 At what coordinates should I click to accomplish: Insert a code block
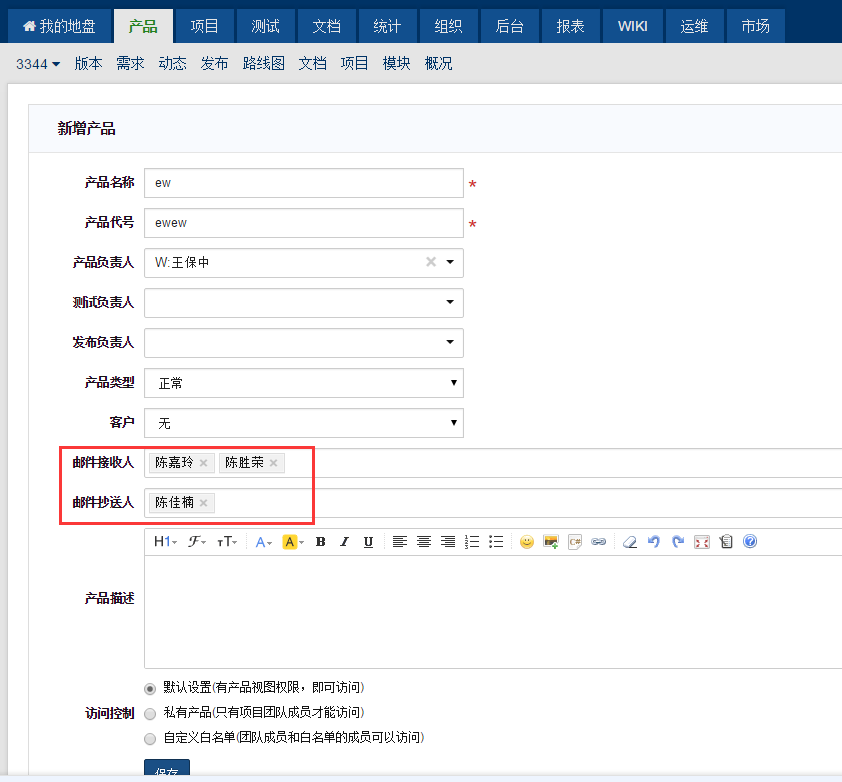pyautogui.click(x=575, y=541)
